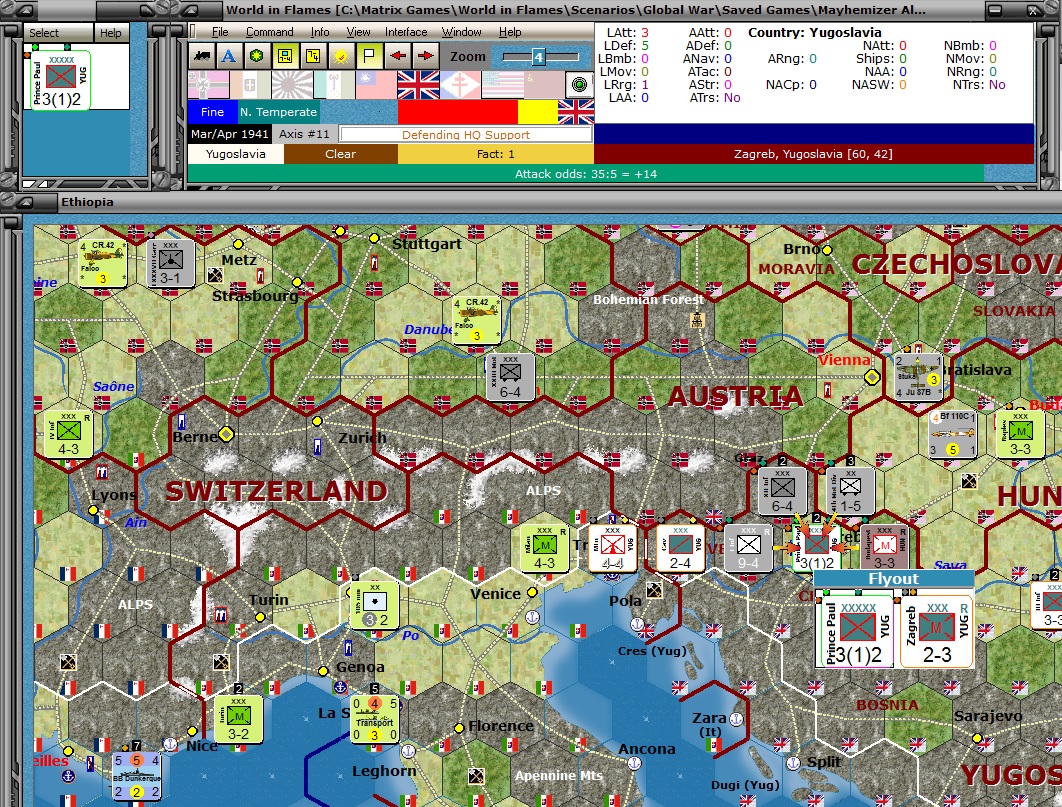Adjust the Zoom slider
1062x807 pixels.
[x=540, y=57]
